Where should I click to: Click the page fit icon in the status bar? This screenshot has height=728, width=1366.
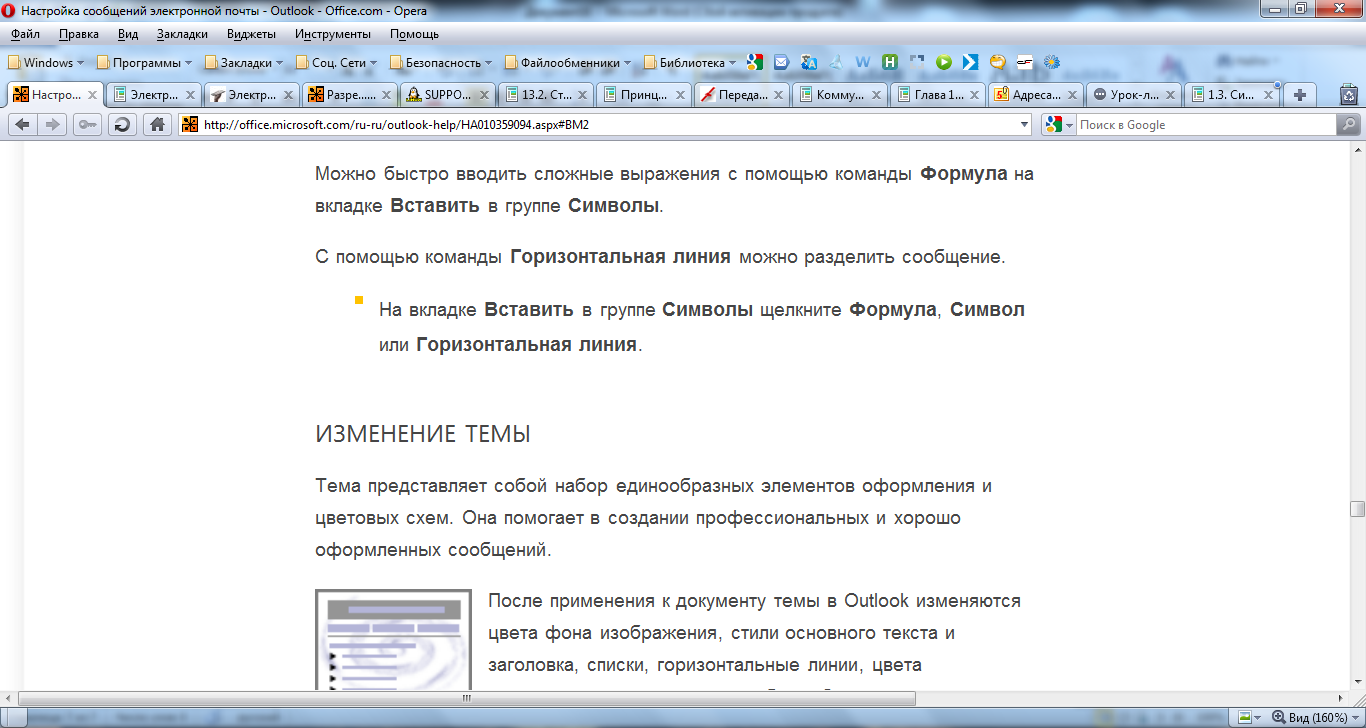(x=1246, y=718)
